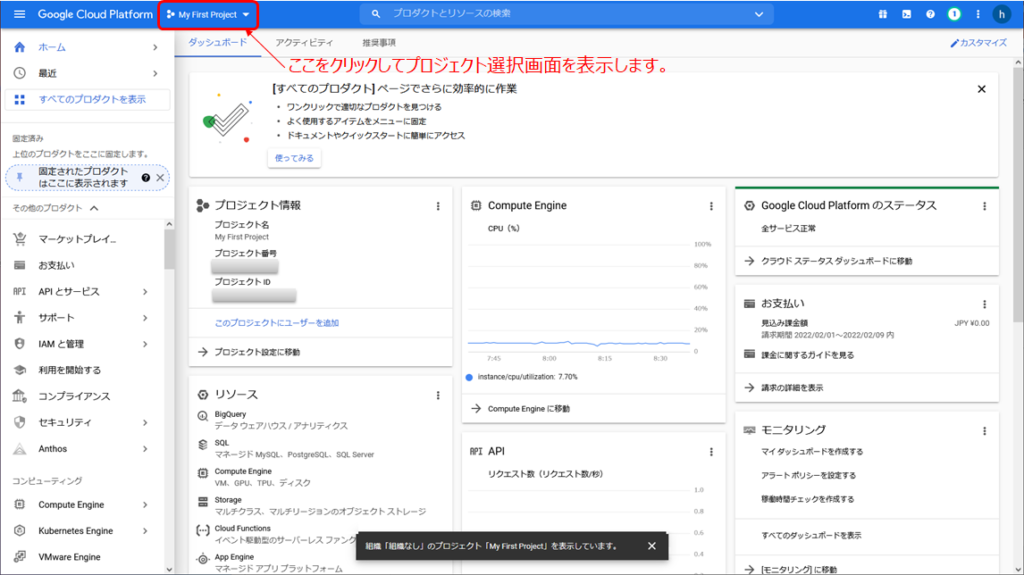The width and height of the screenshot is (1024, 575).
Task: Click the product and resource search field
Action: tap(560, 14)
